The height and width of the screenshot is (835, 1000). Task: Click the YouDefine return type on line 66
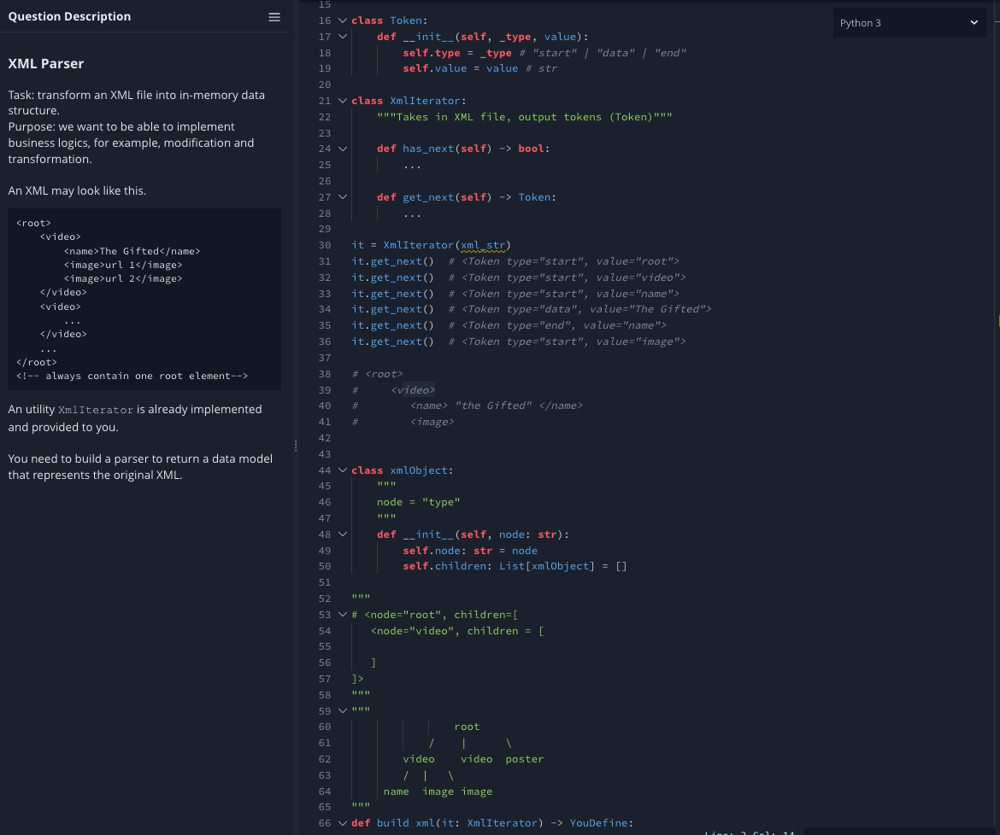(x=598, y=823)
